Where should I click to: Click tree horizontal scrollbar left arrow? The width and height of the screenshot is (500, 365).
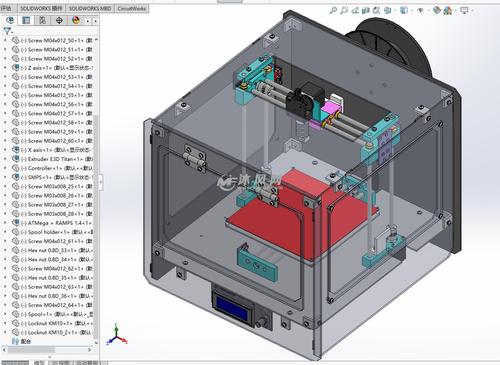(4, 350)
